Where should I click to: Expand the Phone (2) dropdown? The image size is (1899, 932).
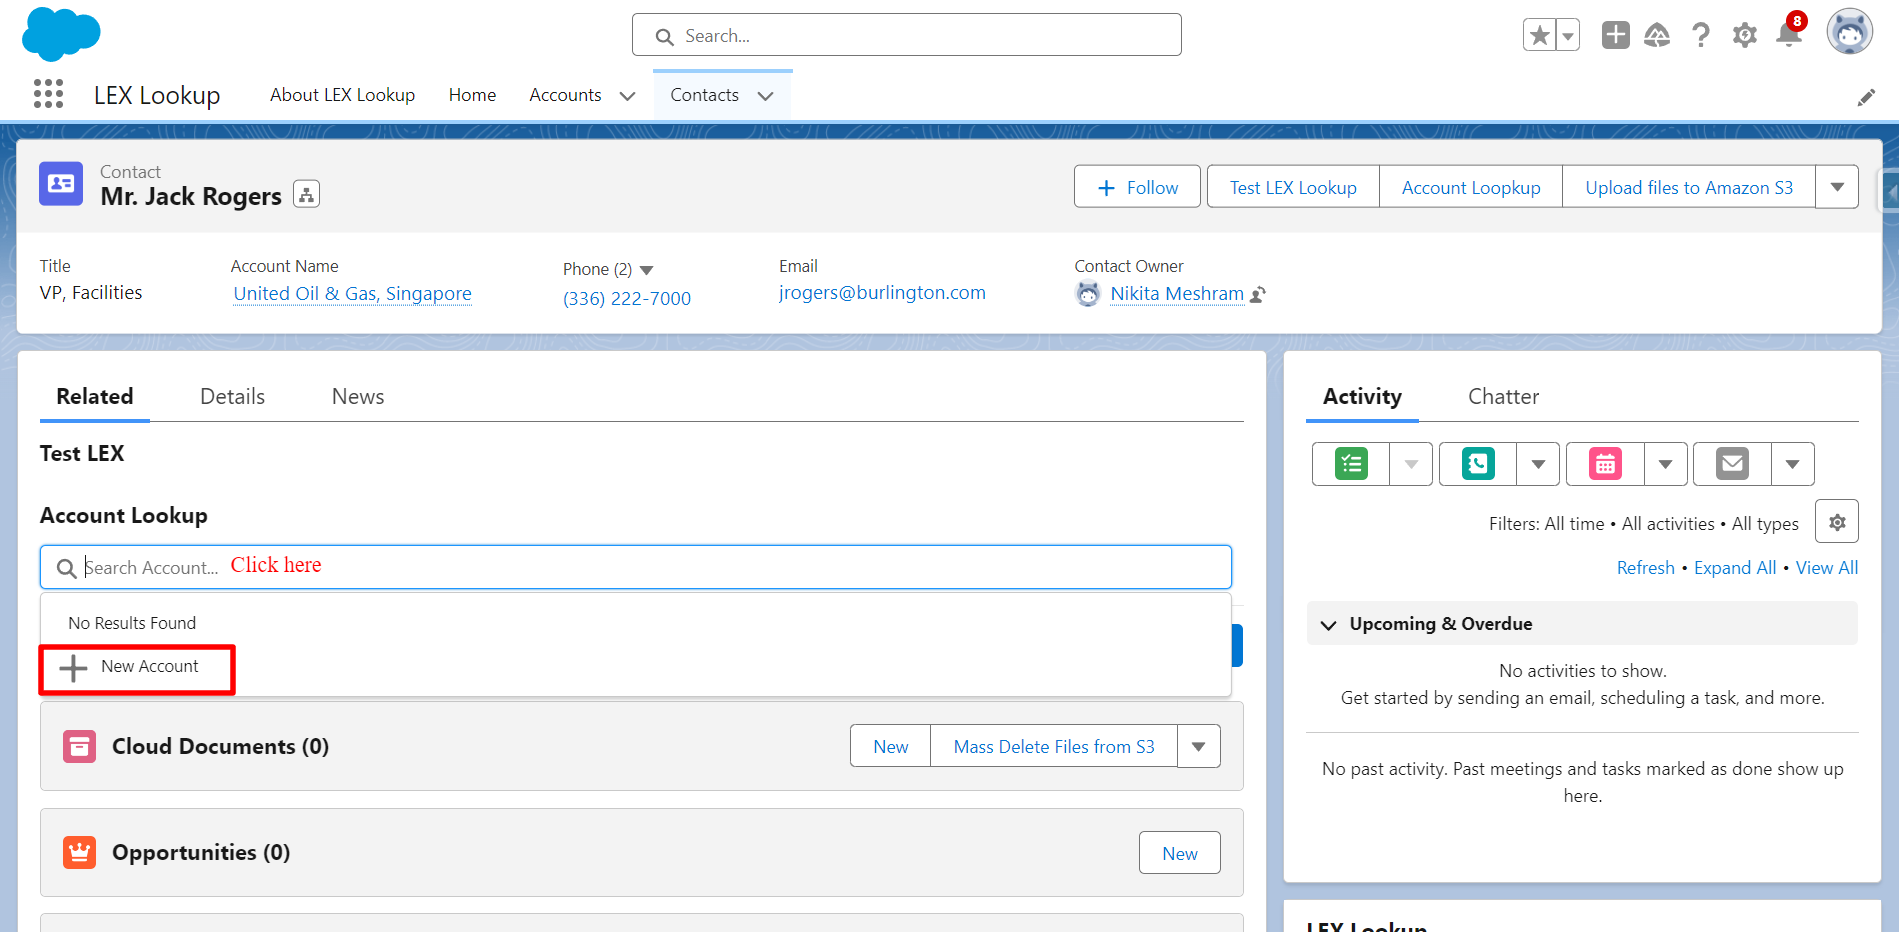646,270
